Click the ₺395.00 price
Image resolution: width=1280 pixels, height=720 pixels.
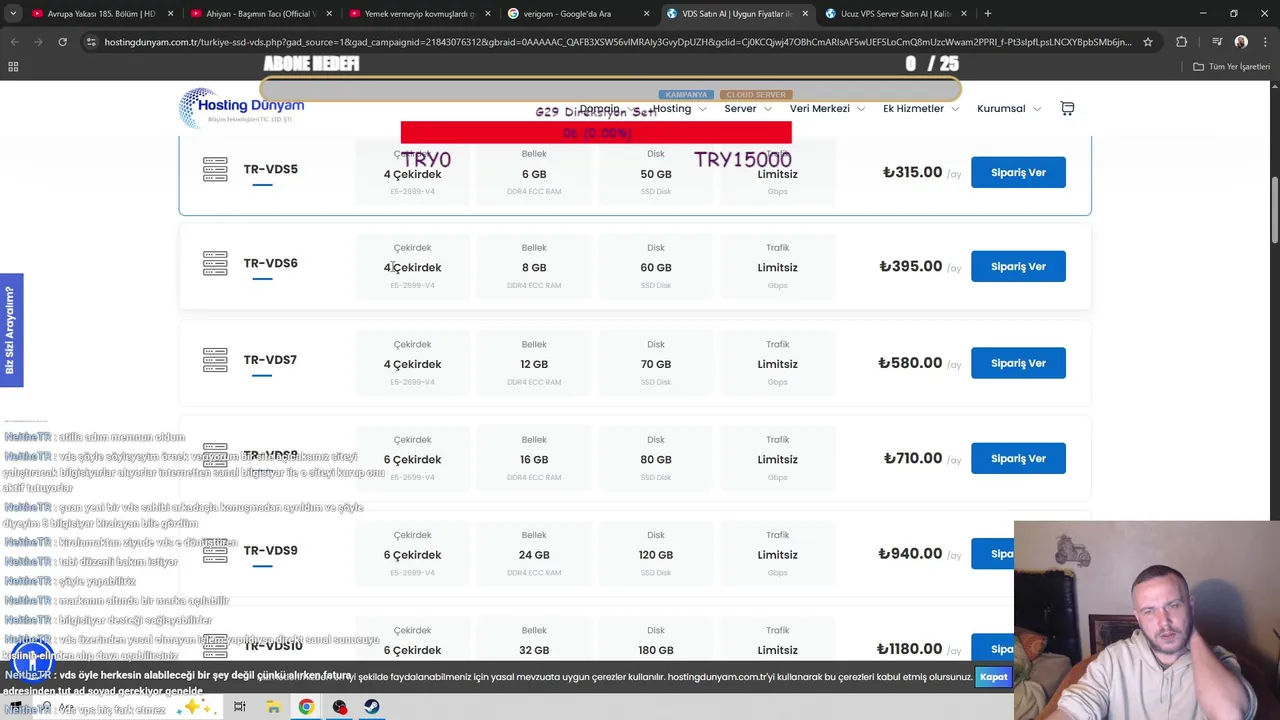click(910, 266)
